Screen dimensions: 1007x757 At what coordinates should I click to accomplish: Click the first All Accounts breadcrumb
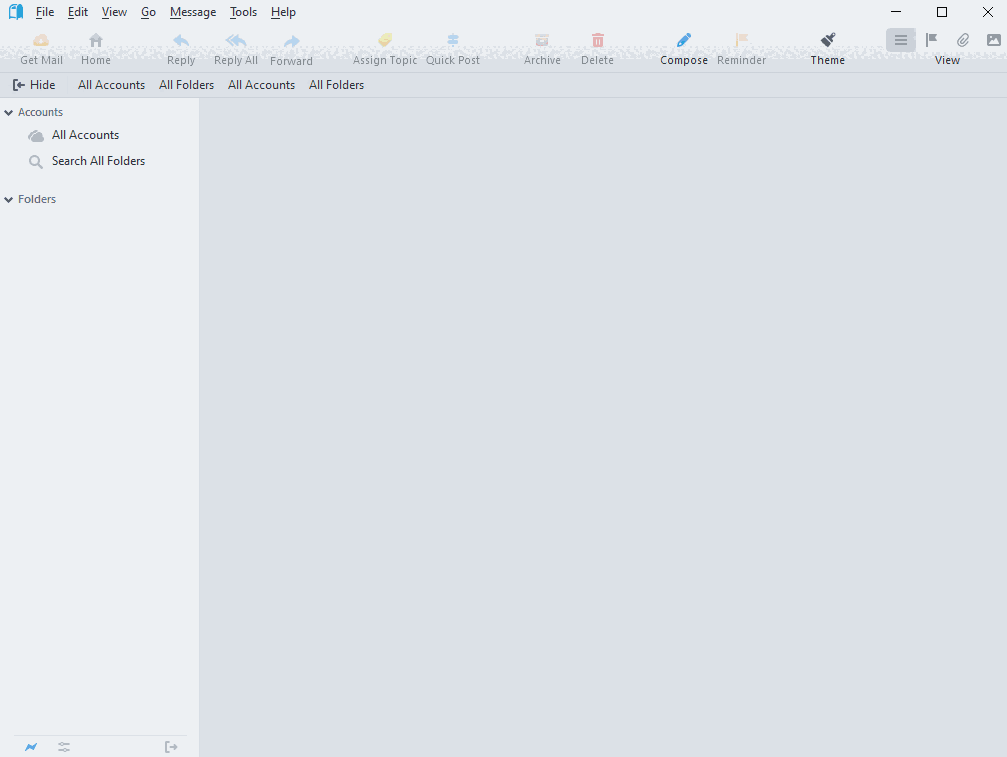111,85
